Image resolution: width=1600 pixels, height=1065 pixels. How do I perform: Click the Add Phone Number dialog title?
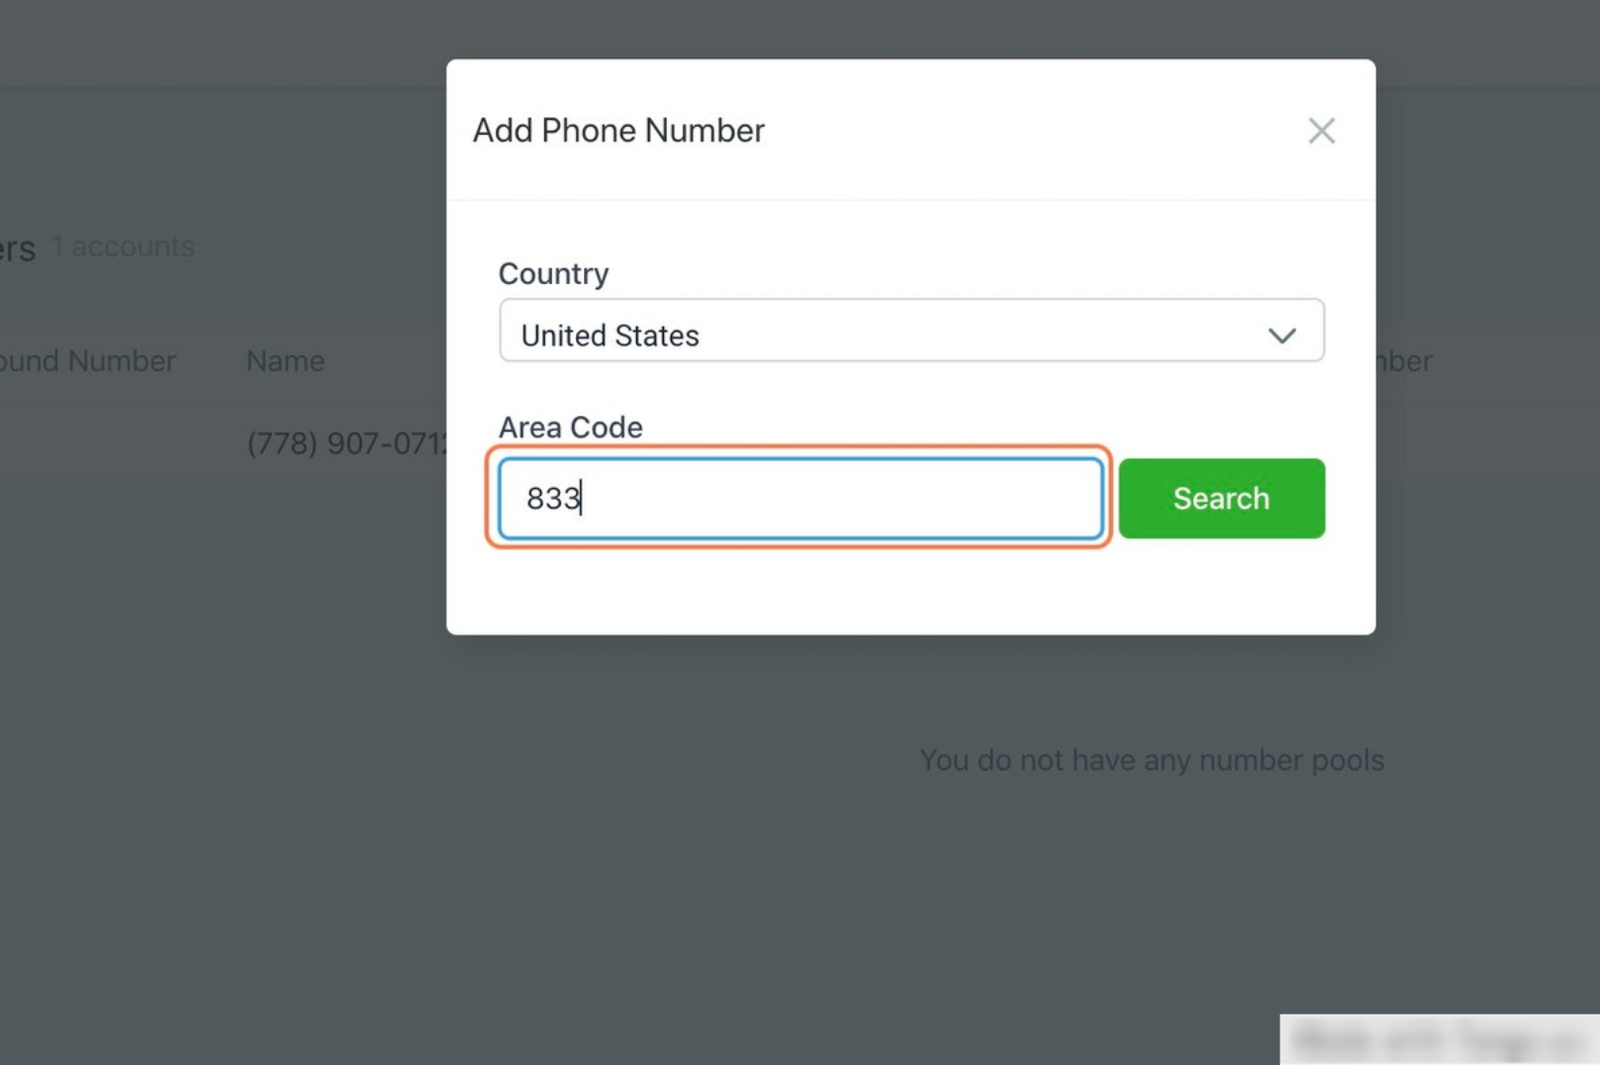pos(618,131)
